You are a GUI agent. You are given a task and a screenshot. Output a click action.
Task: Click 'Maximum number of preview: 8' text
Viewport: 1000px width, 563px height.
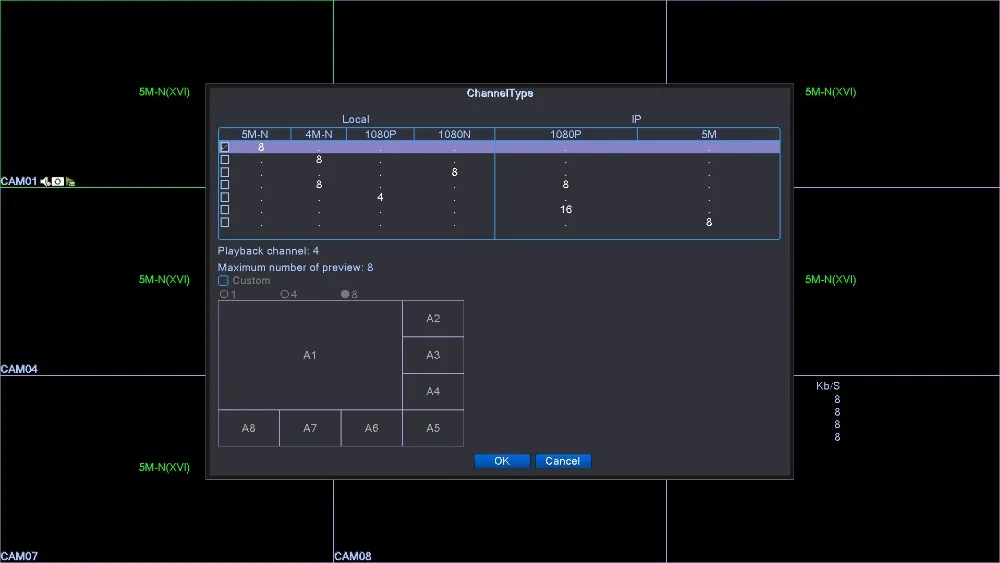coord(295,267)
